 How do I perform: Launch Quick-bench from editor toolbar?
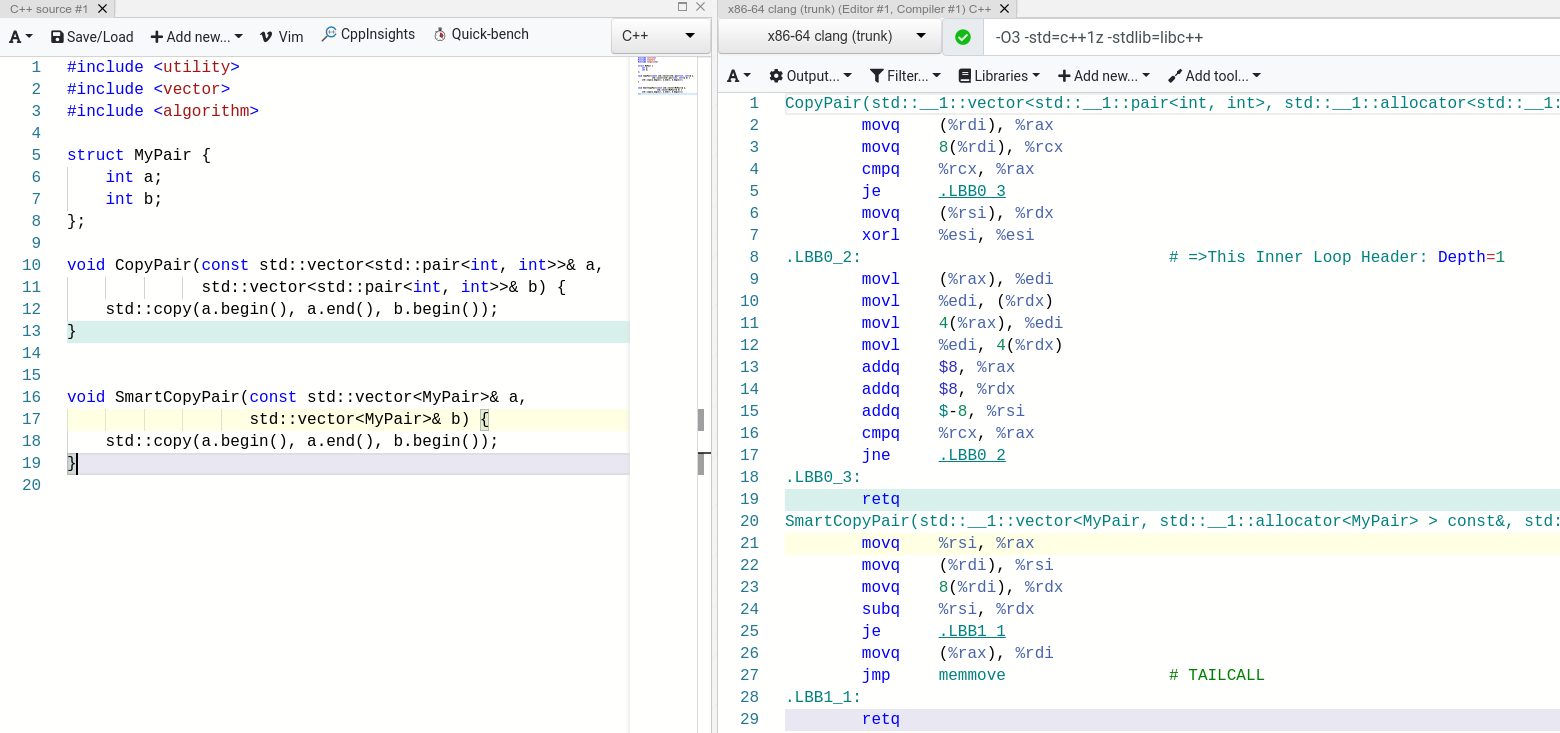(481, 34)
